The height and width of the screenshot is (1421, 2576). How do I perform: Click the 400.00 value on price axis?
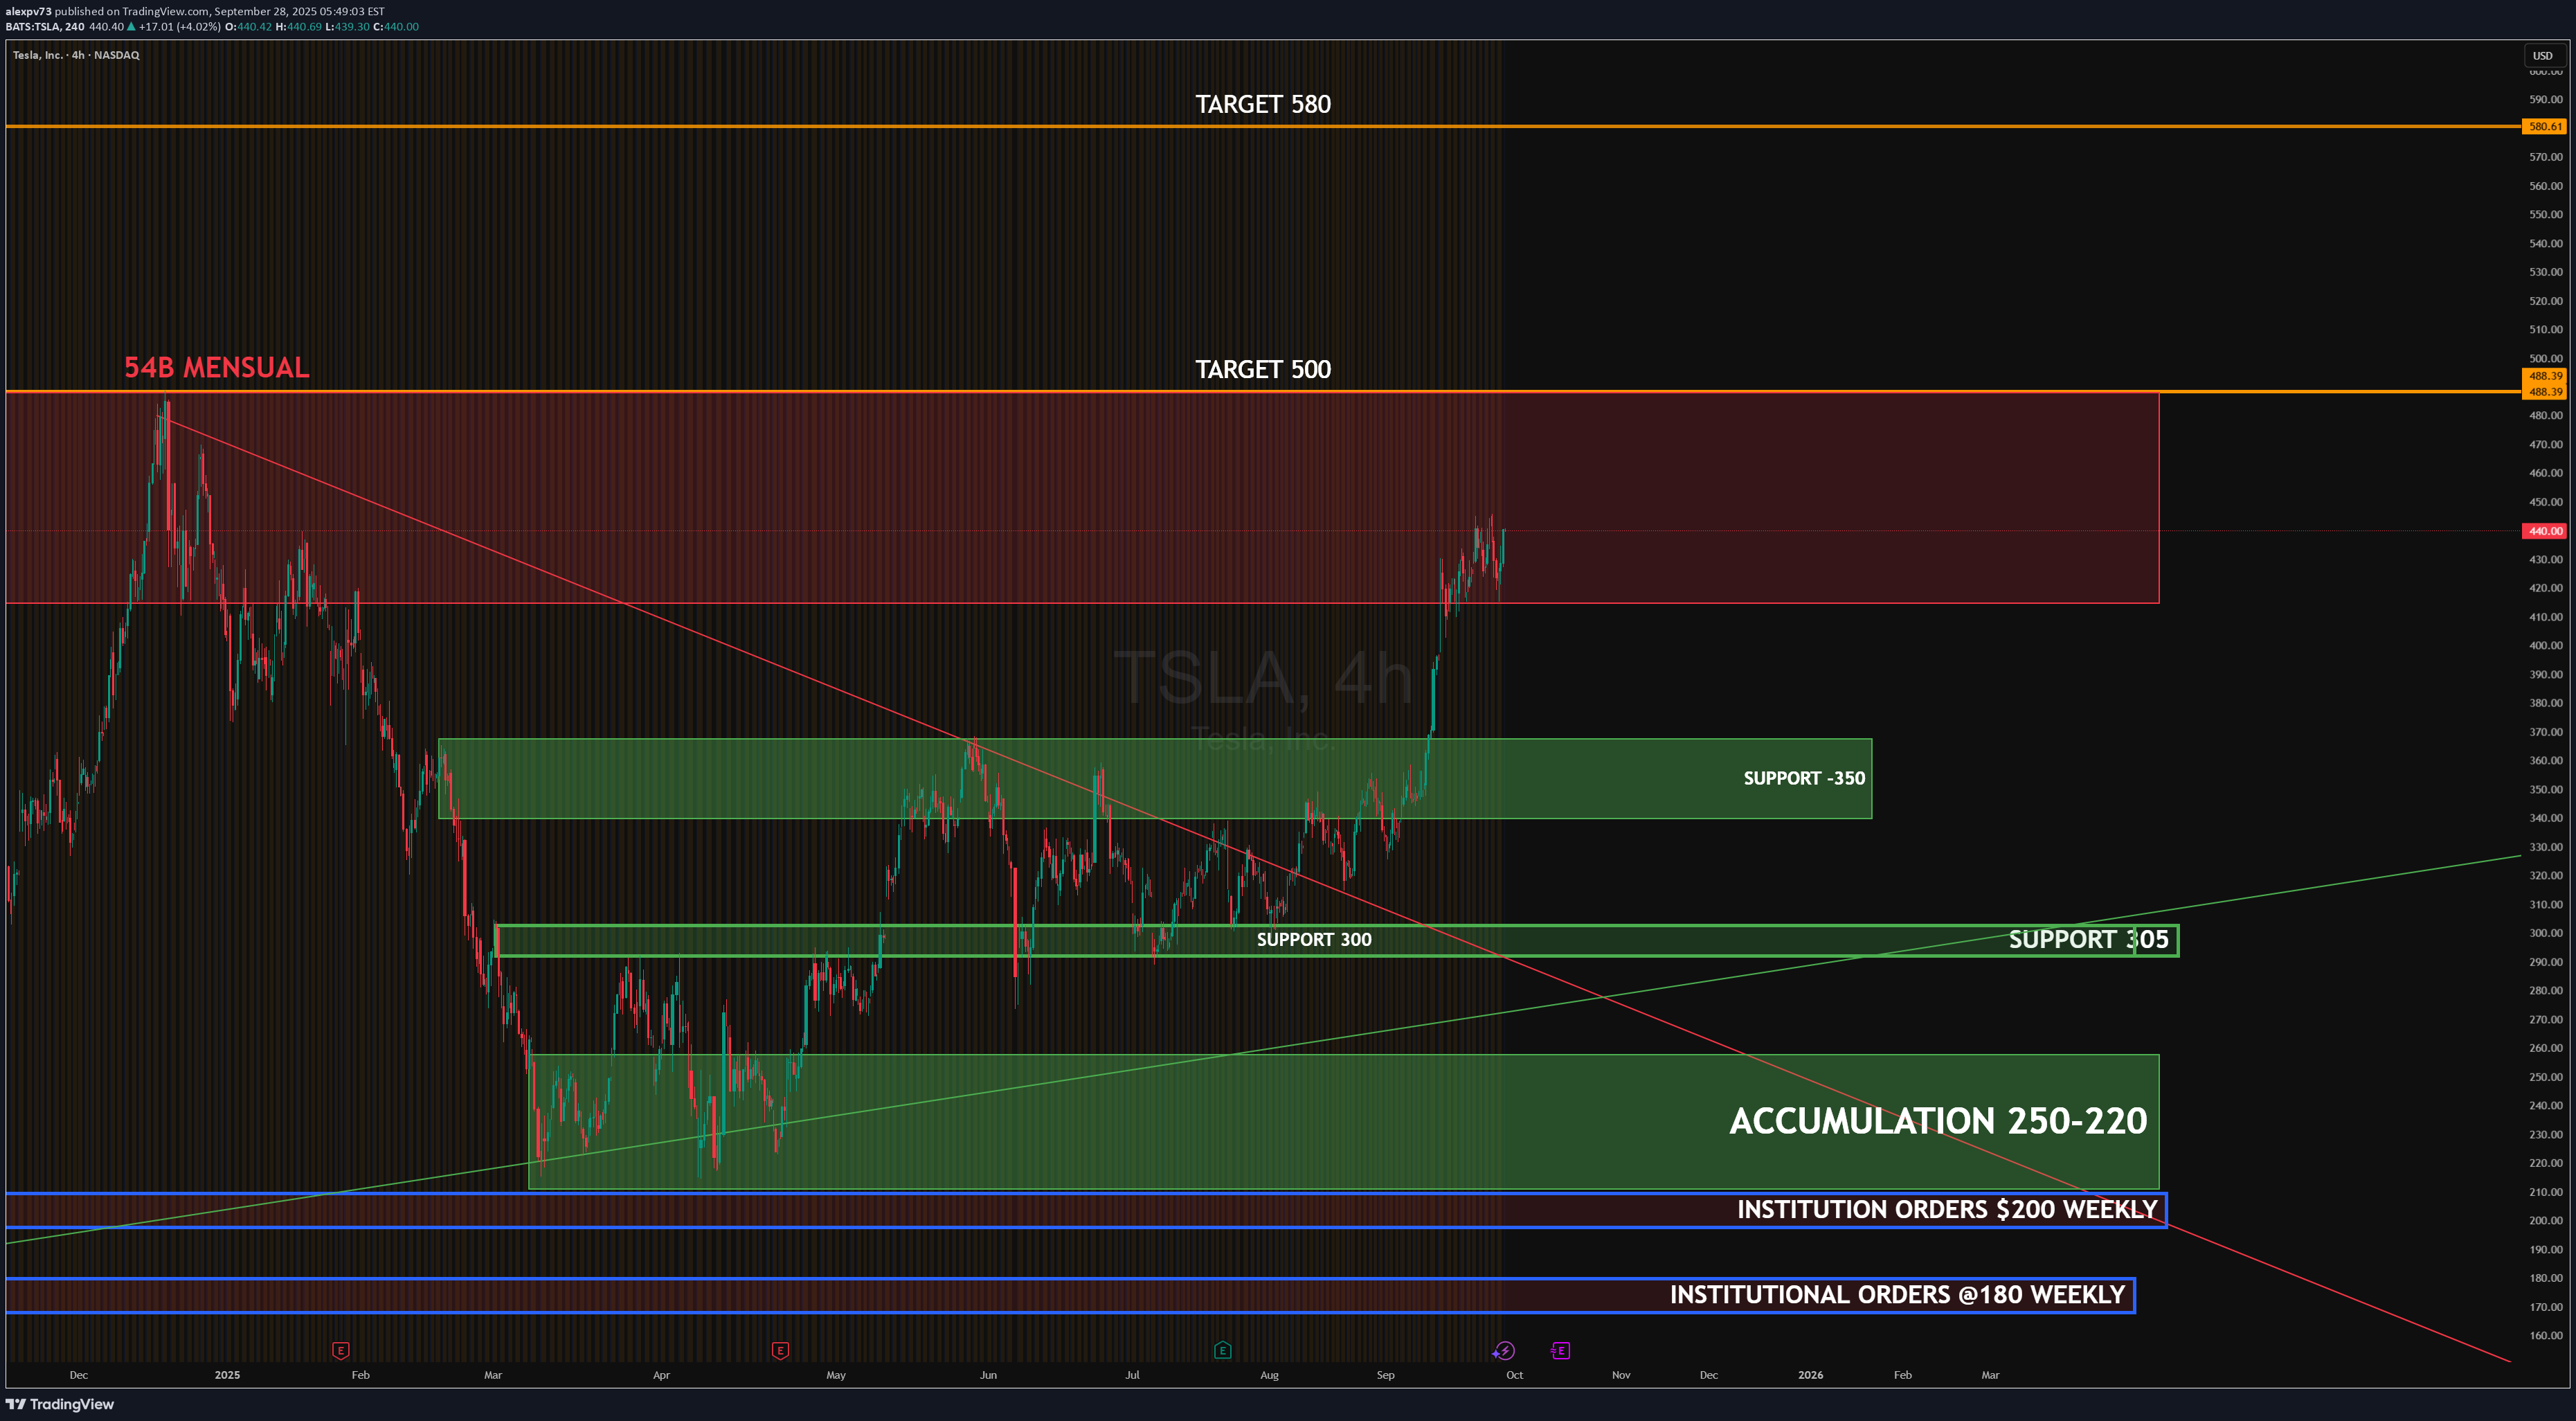tap(2546, 645)
